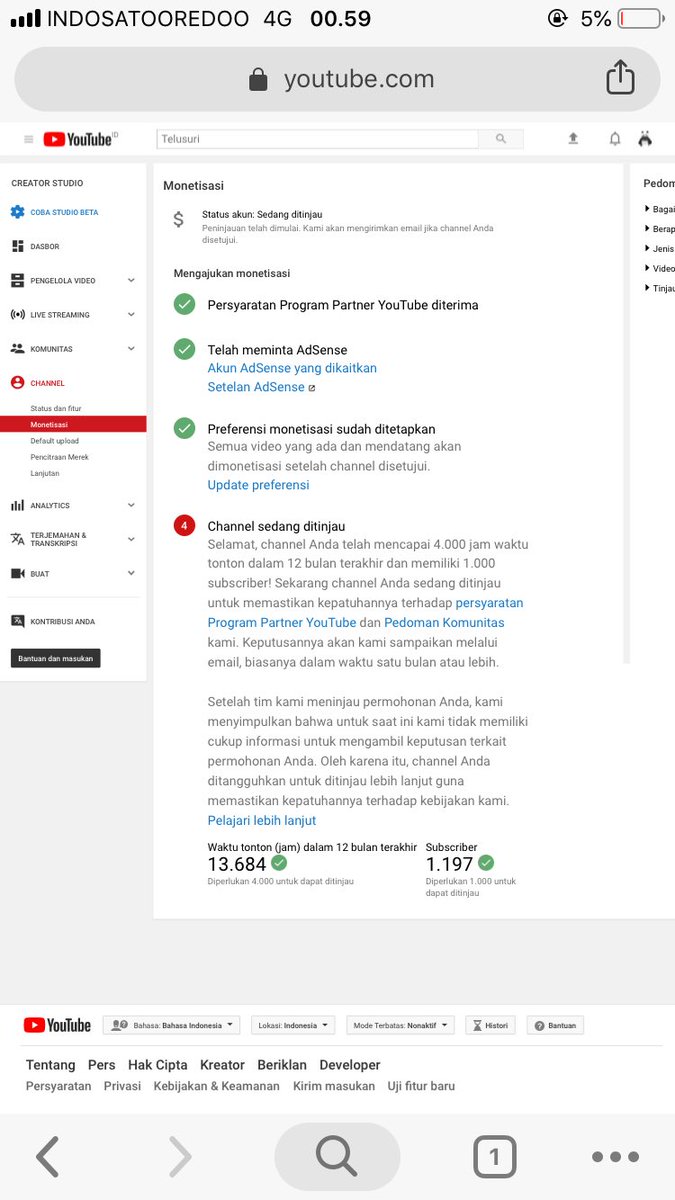Open the Uji fitur baru footer link
This screenshot has width=675, height=1200.
coord(421,1086)
